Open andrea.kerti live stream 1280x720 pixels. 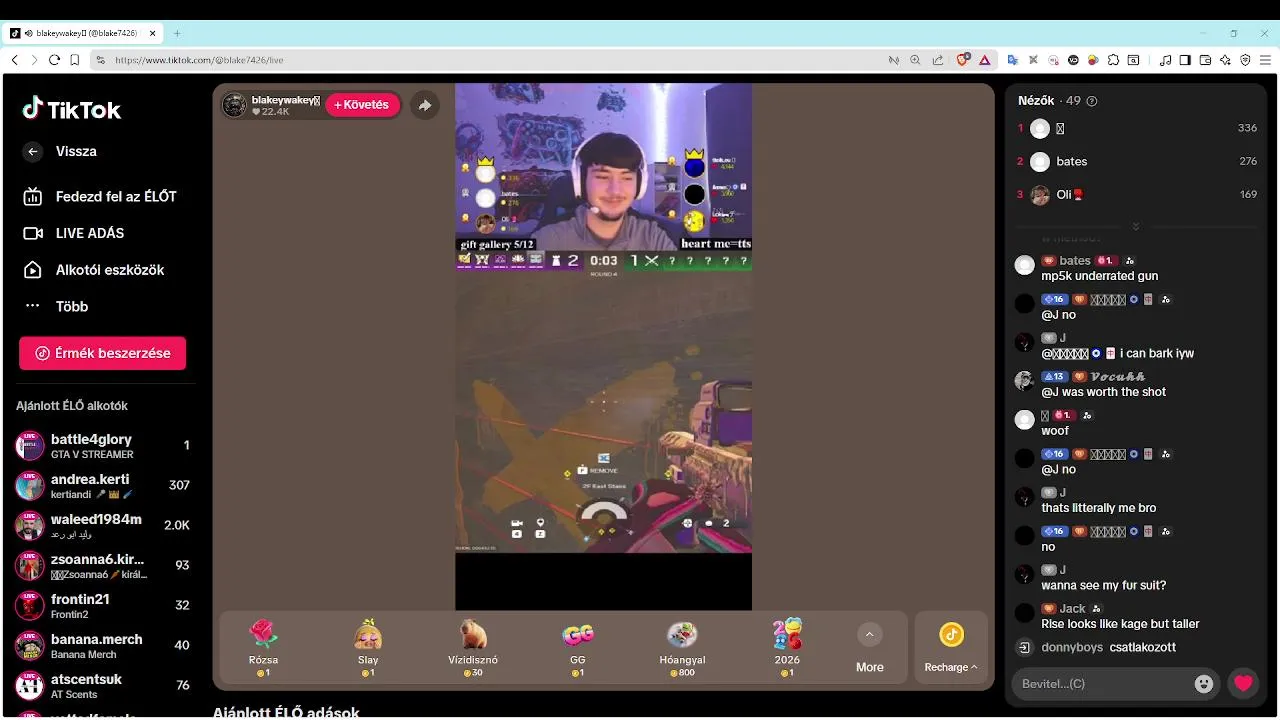[102, 486]
